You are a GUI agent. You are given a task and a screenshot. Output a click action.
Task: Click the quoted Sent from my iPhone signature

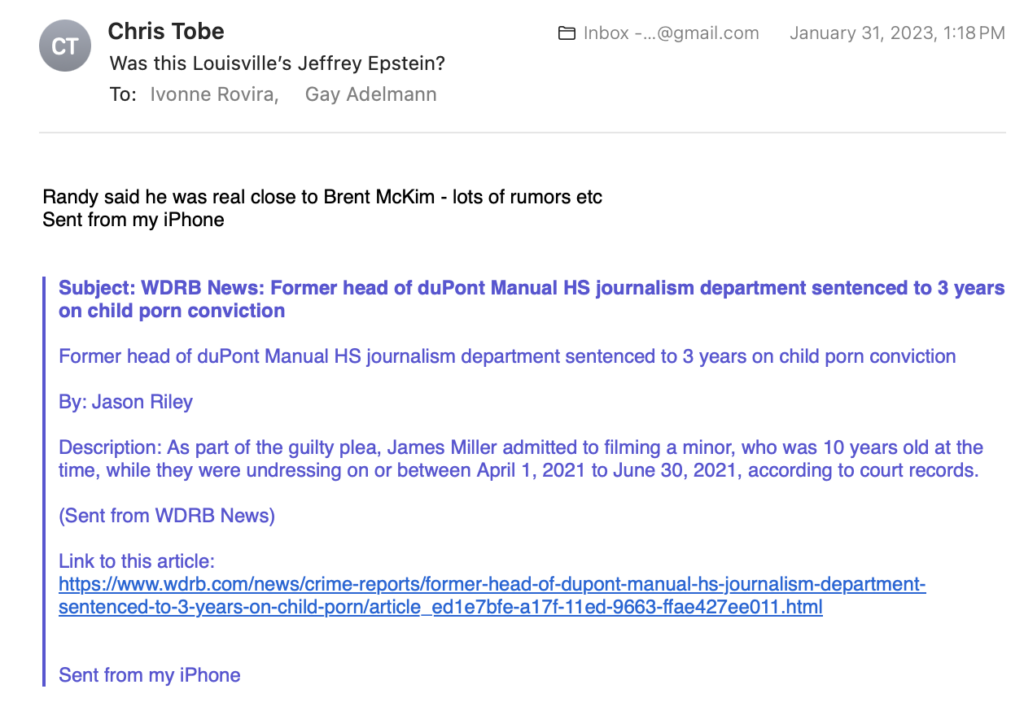150,674
